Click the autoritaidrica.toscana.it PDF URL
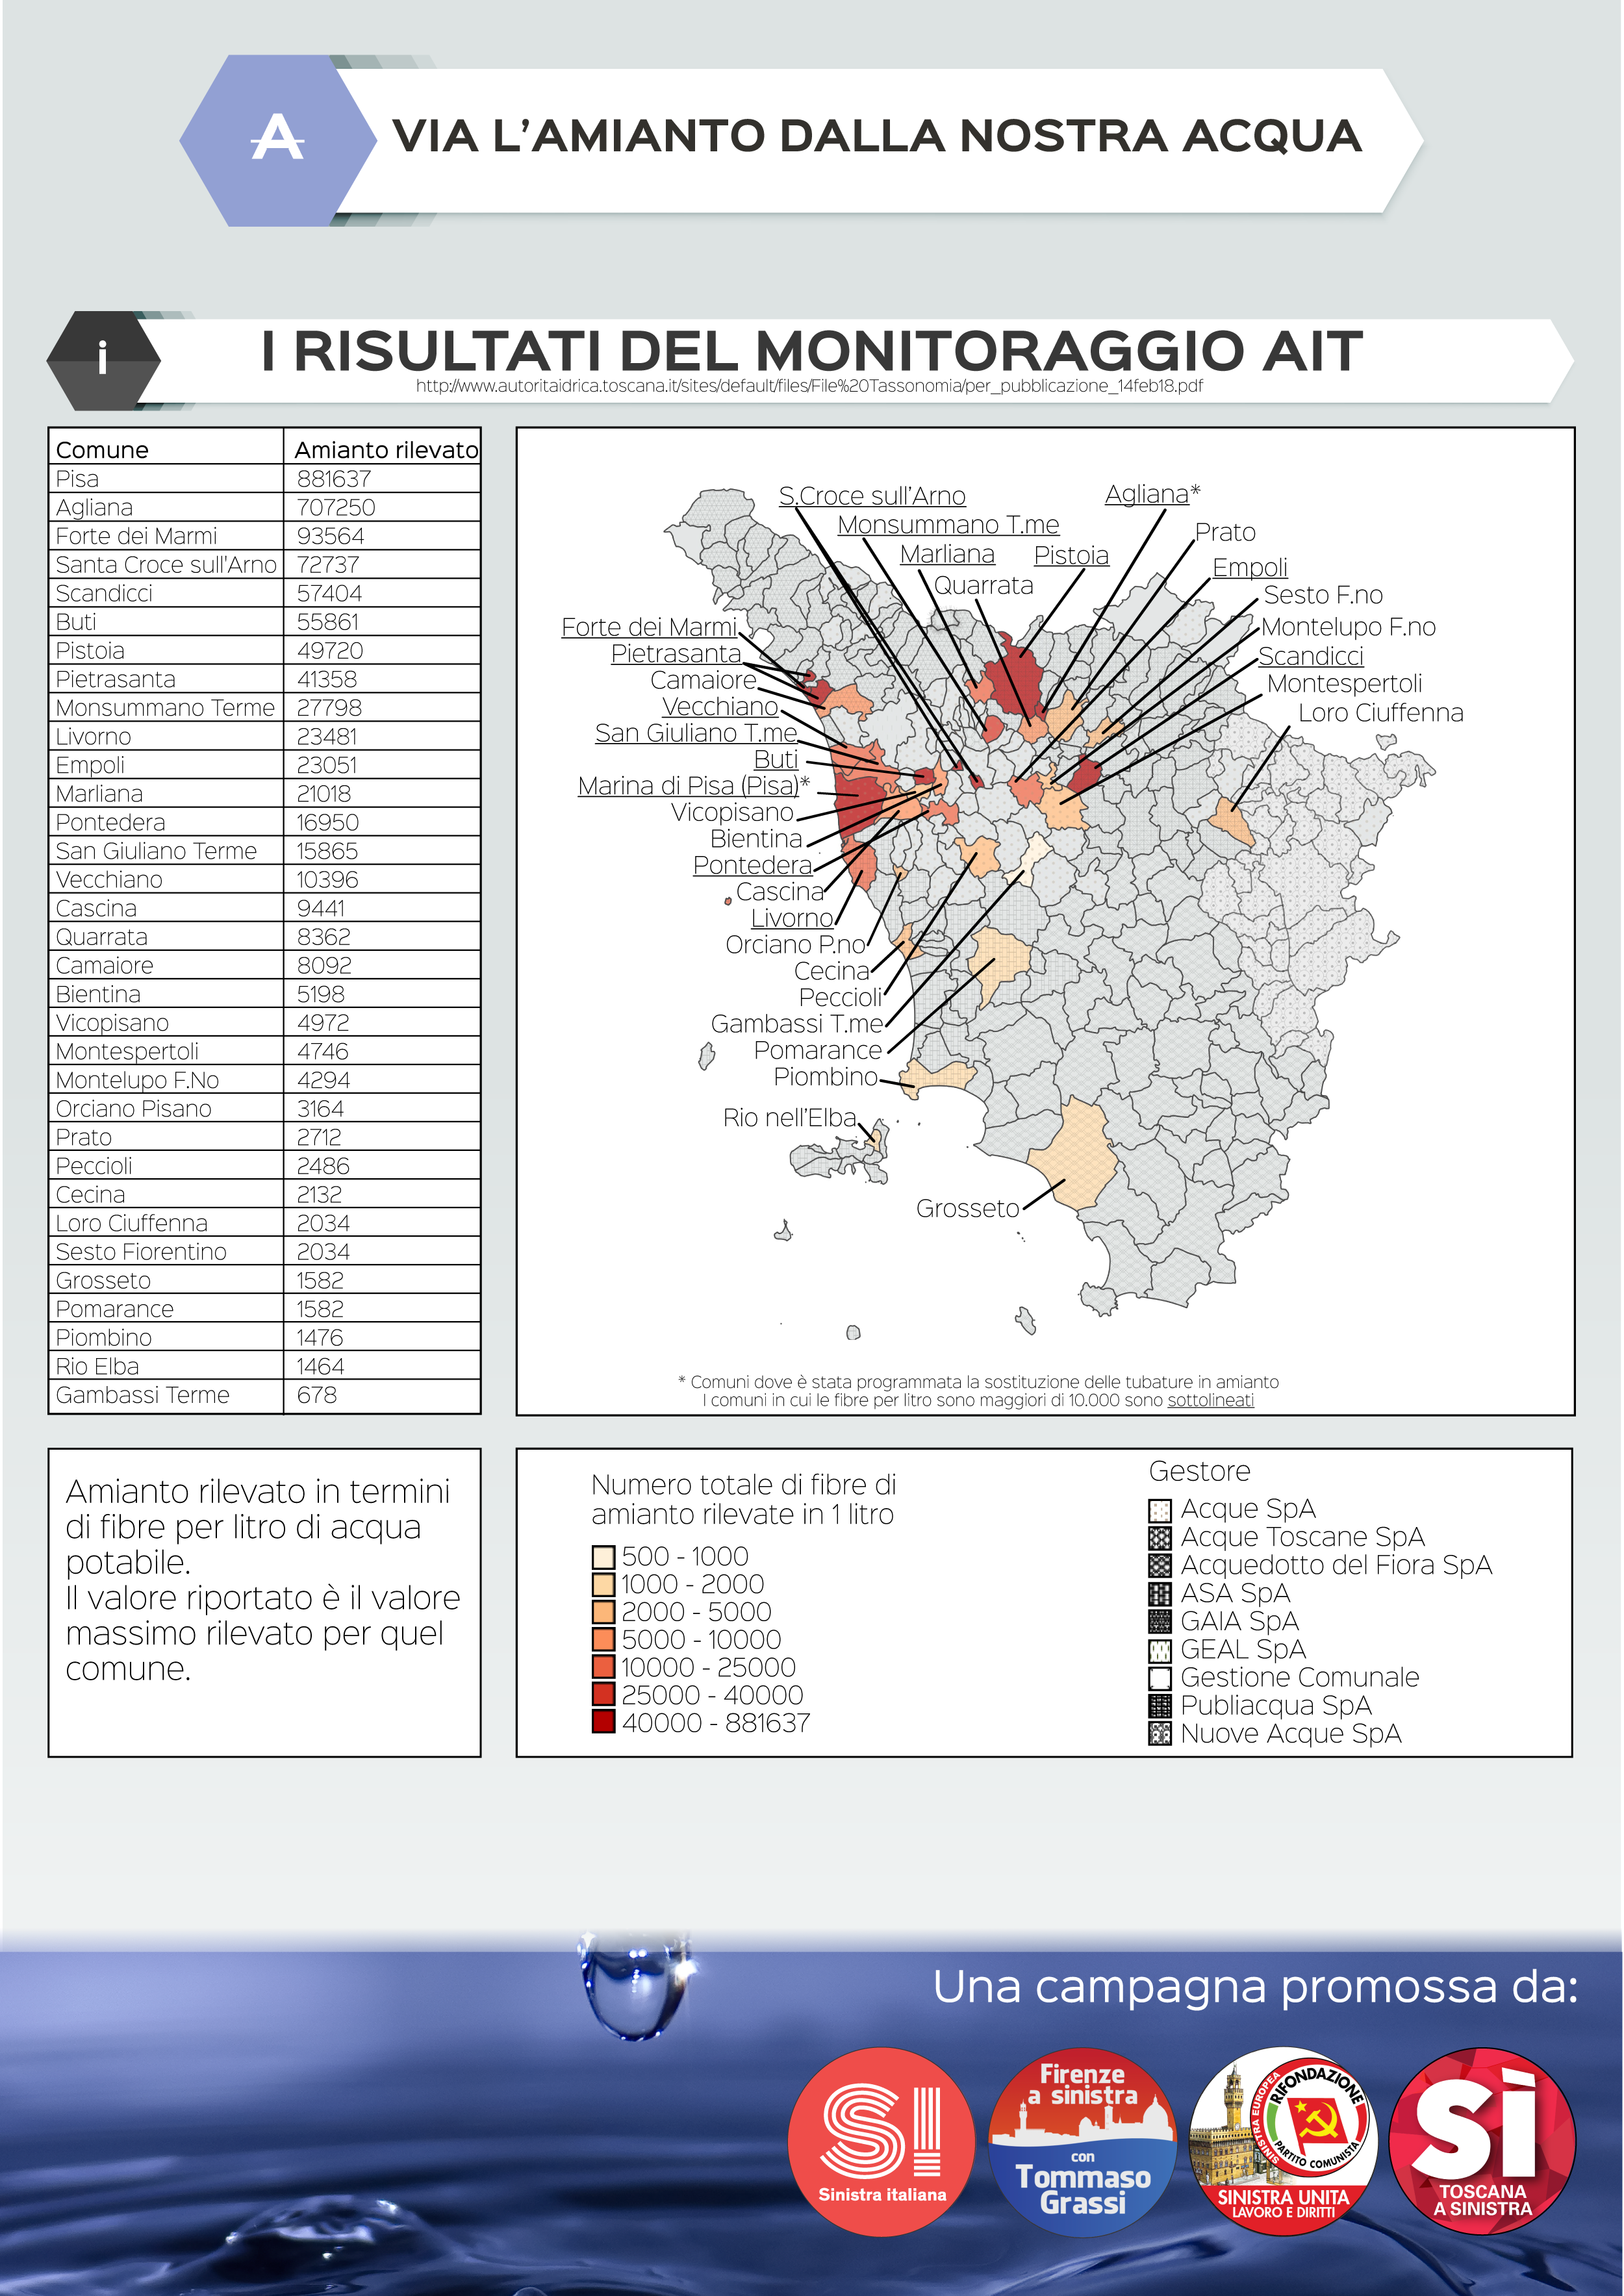This screenshot has width=1624, height=2296. click(x=809, y=386)
